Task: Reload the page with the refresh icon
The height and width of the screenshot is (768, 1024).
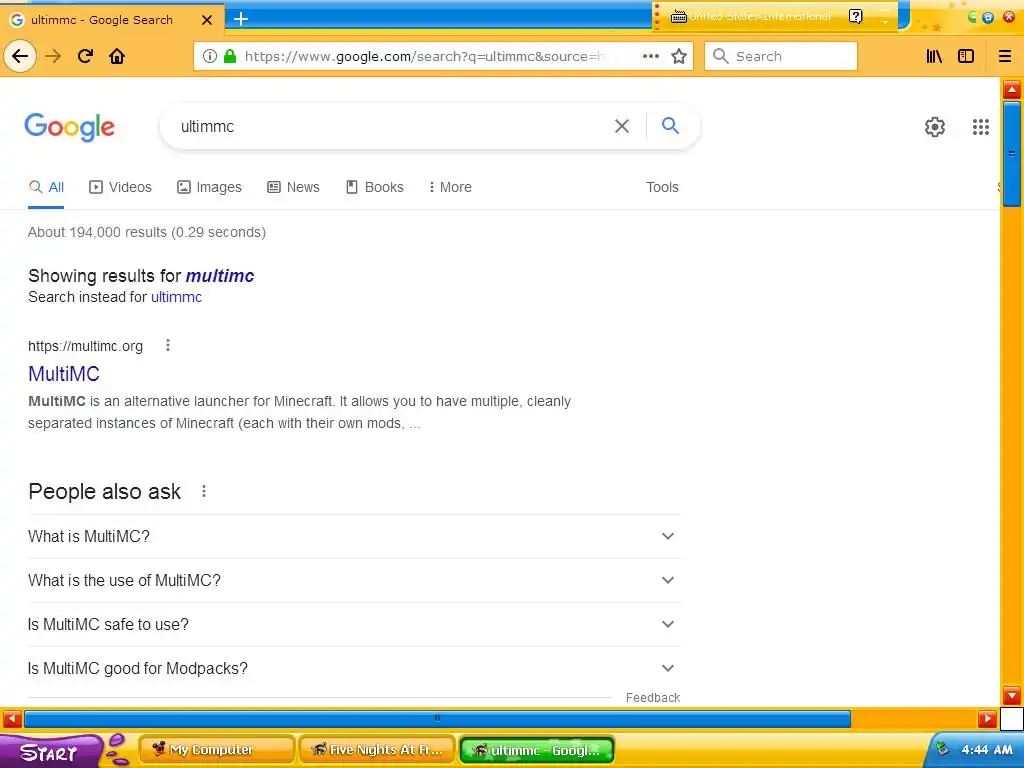Action: point(85,56)
